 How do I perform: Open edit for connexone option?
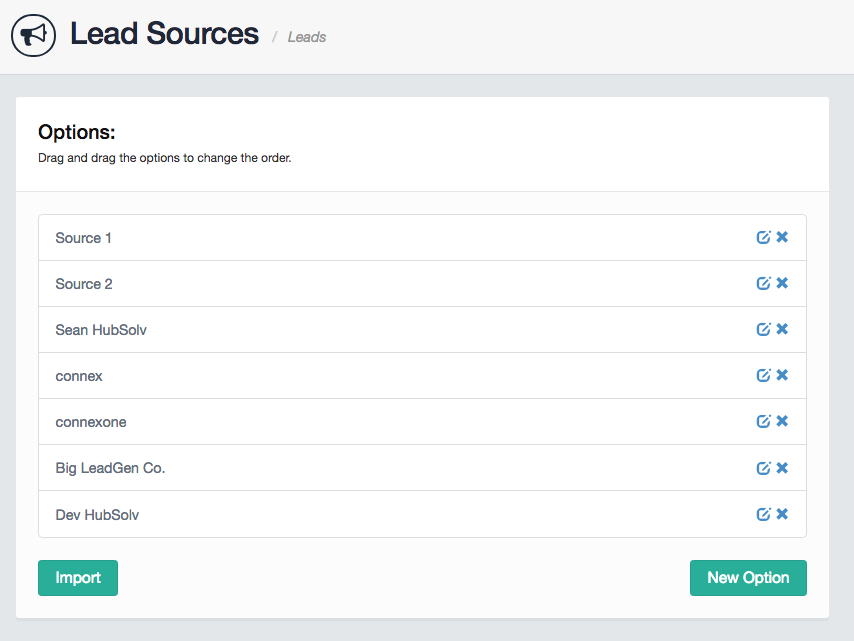(763, 422)
